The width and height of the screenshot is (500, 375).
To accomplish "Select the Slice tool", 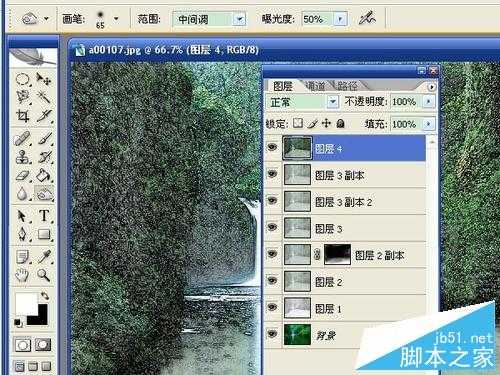I will pos(44,115).
